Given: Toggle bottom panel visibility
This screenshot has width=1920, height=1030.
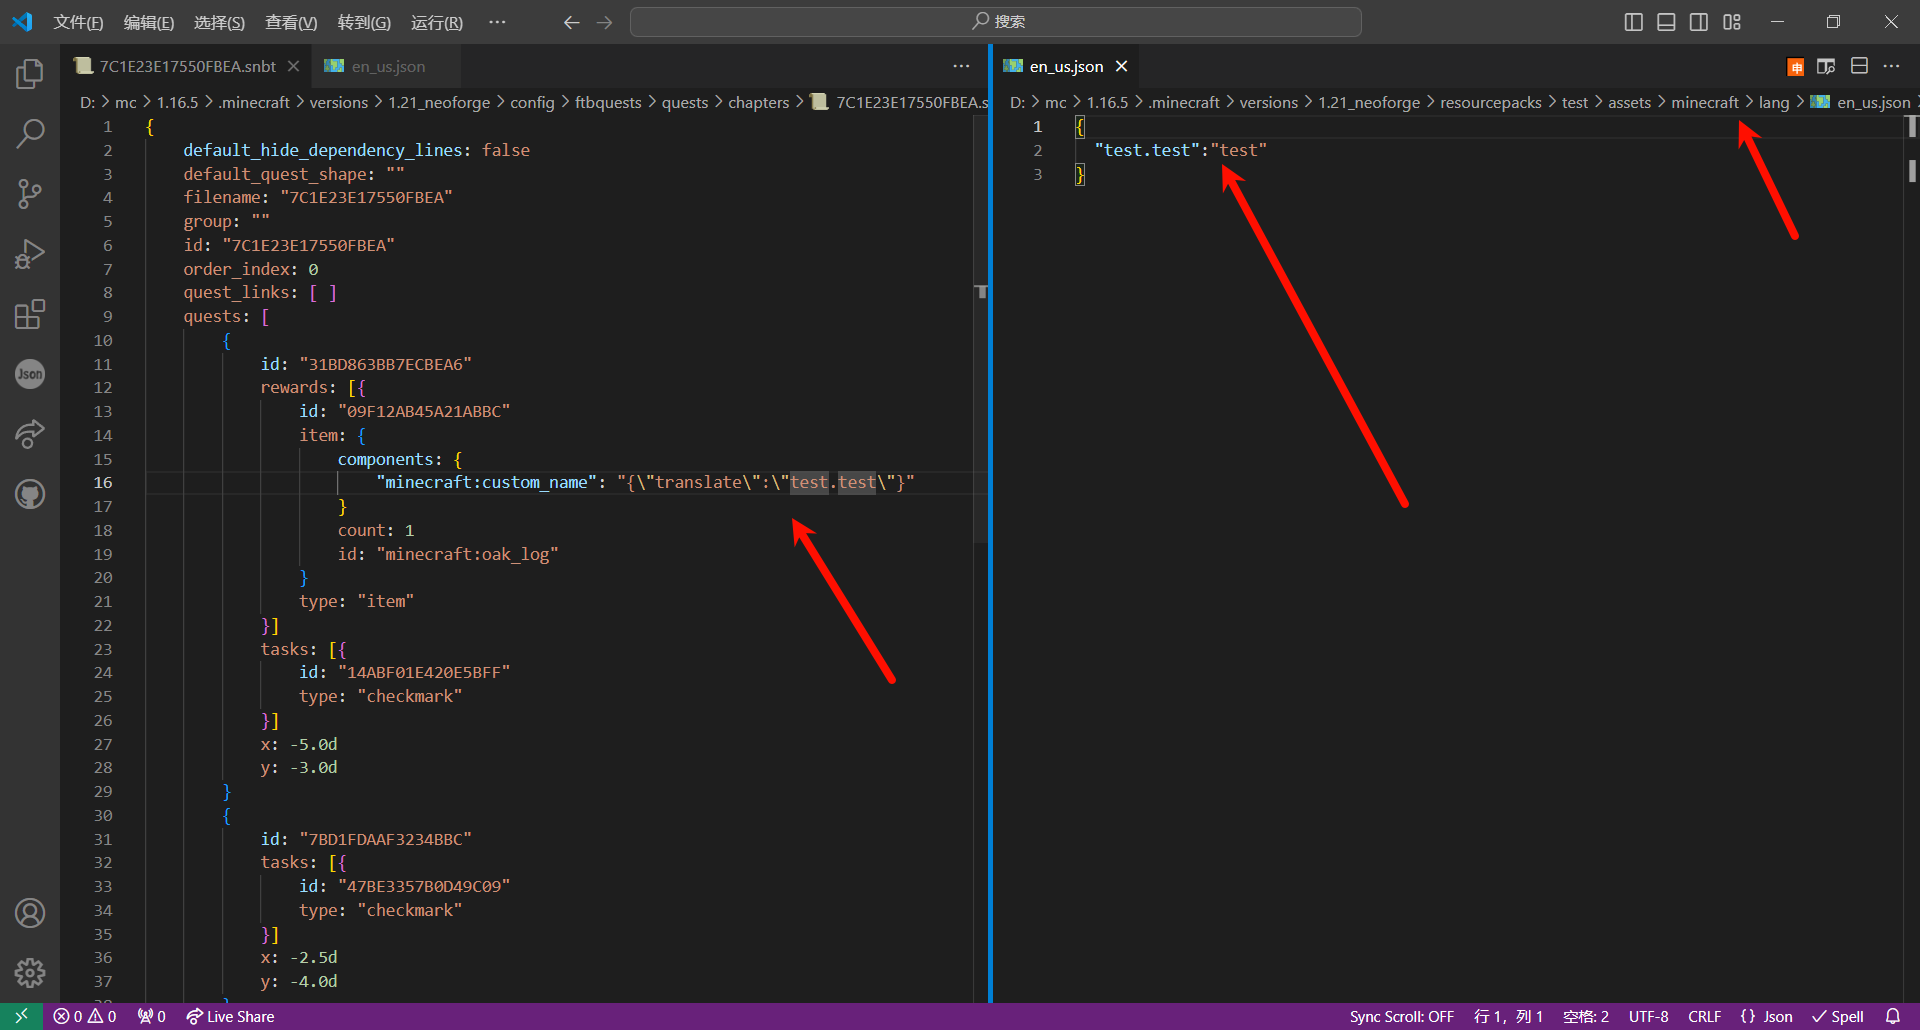Looking at the screenshot, I should tap(1666, 22).
